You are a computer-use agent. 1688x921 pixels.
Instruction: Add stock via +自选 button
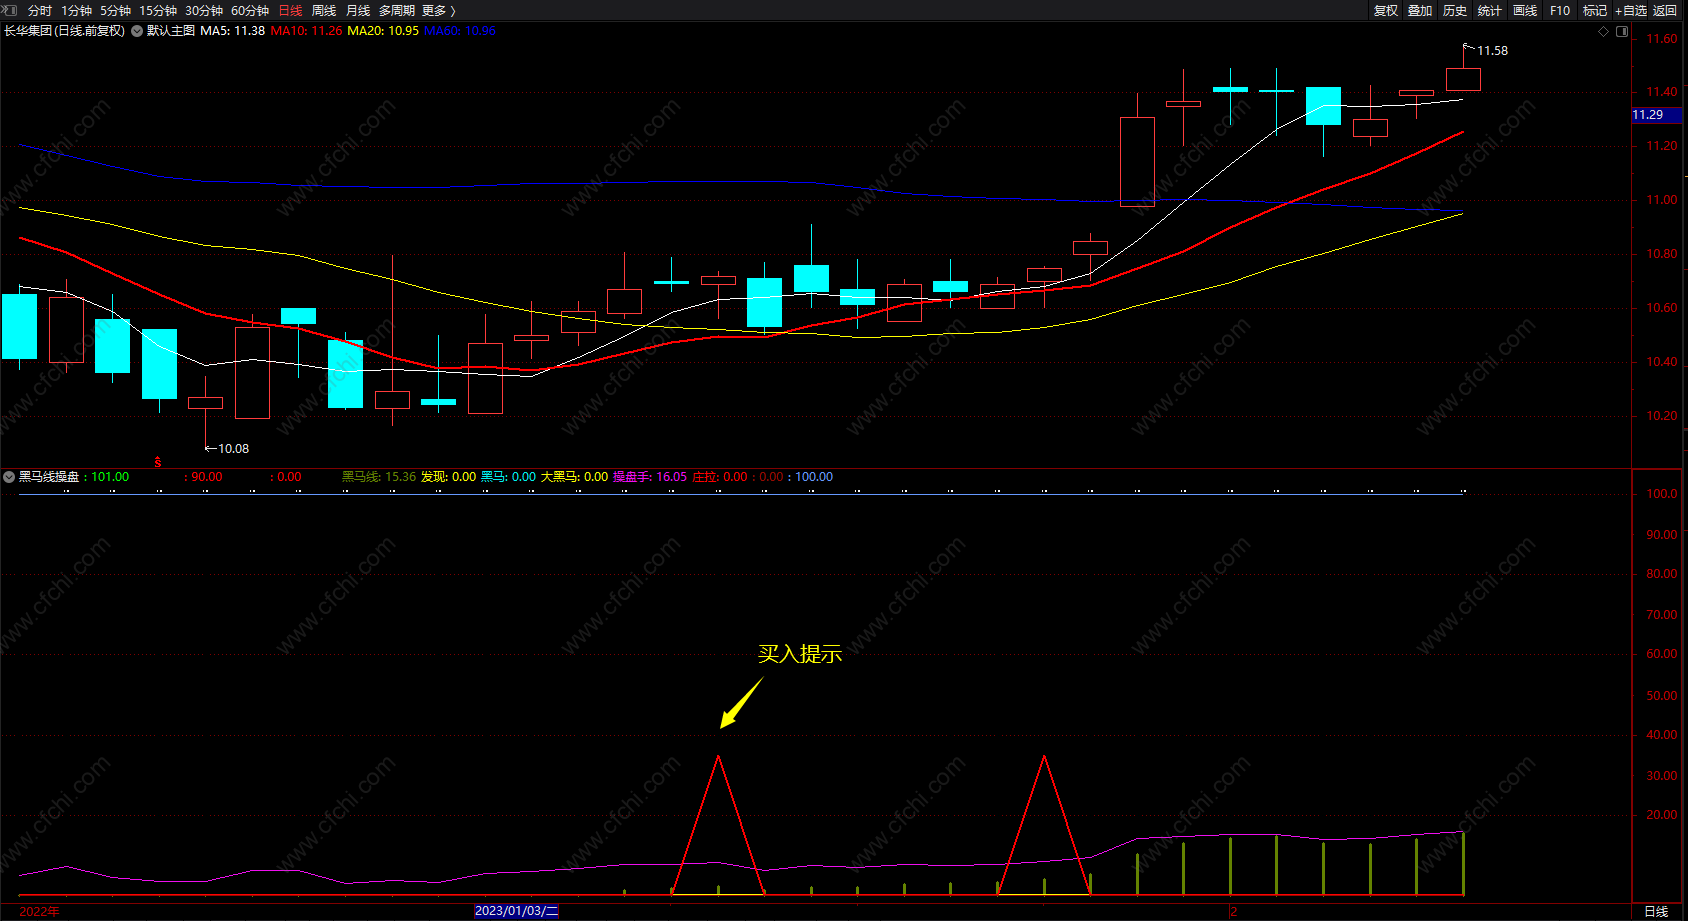click(x=1631, y=10)
